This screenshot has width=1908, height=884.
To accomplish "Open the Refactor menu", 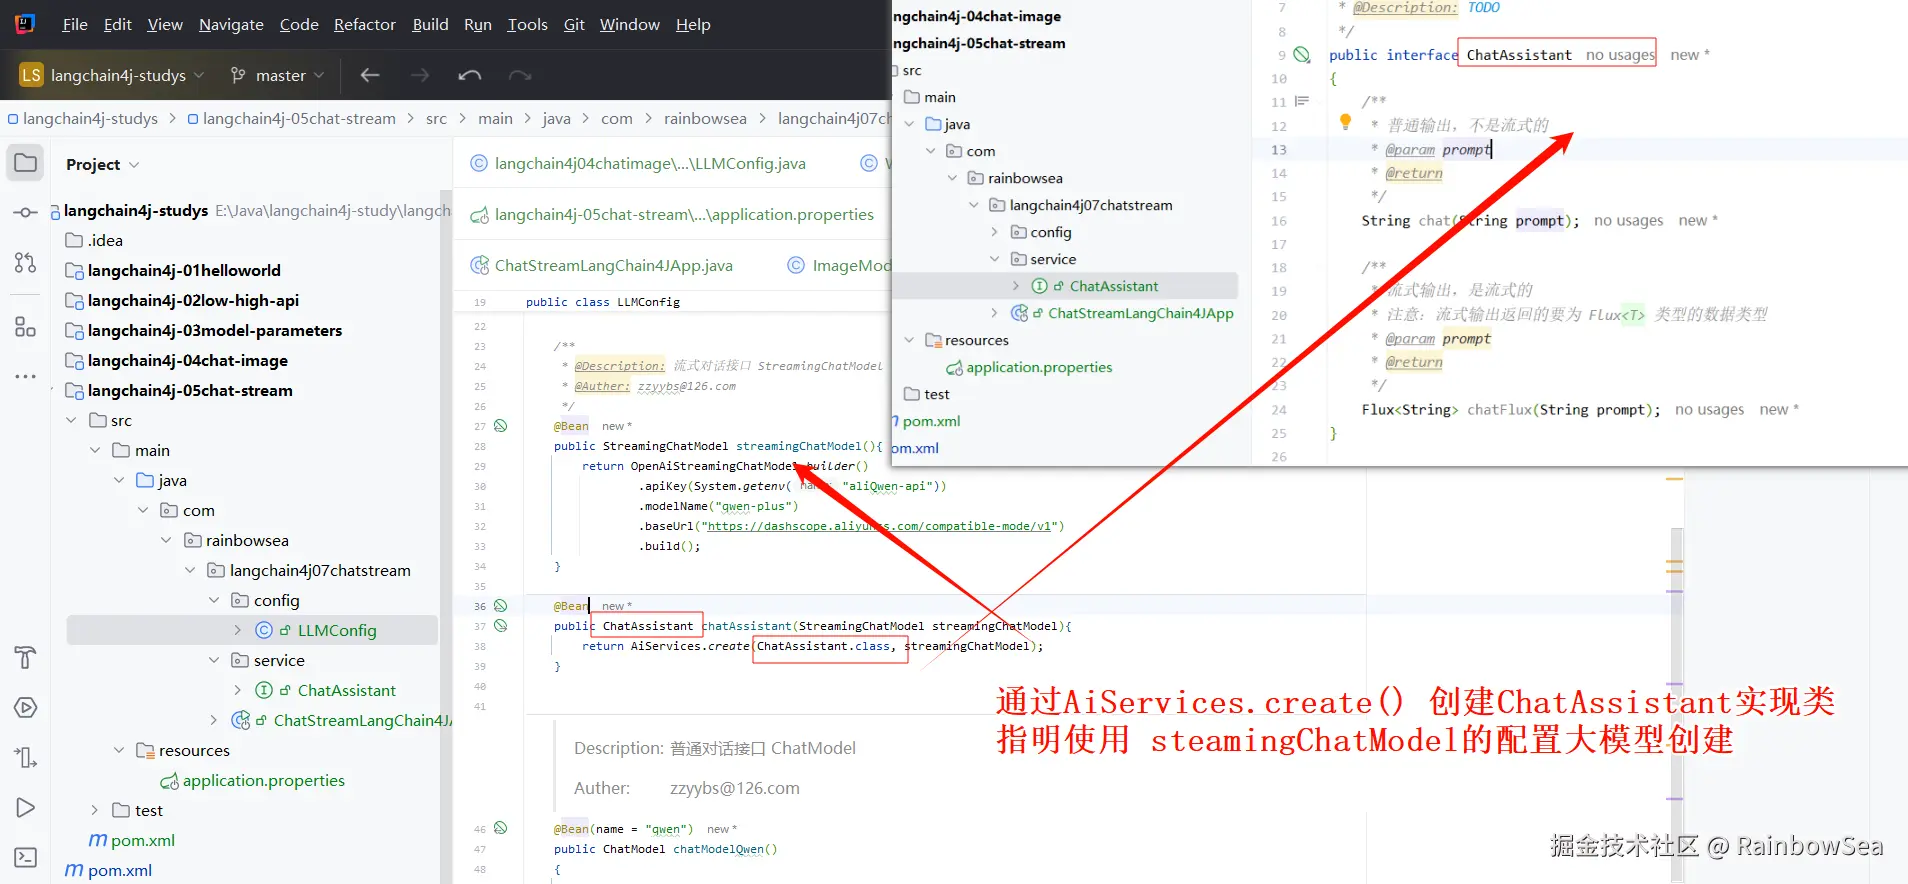I will click(x=365, y=24).
